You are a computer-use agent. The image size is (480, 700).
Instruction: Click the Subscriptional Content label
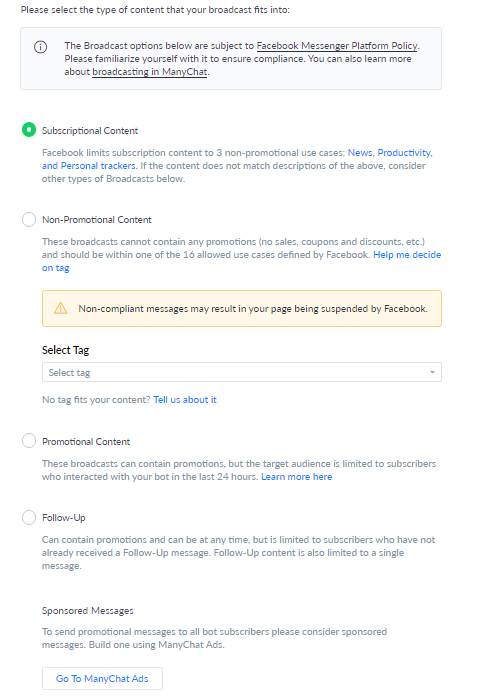(x=90, y=130)
